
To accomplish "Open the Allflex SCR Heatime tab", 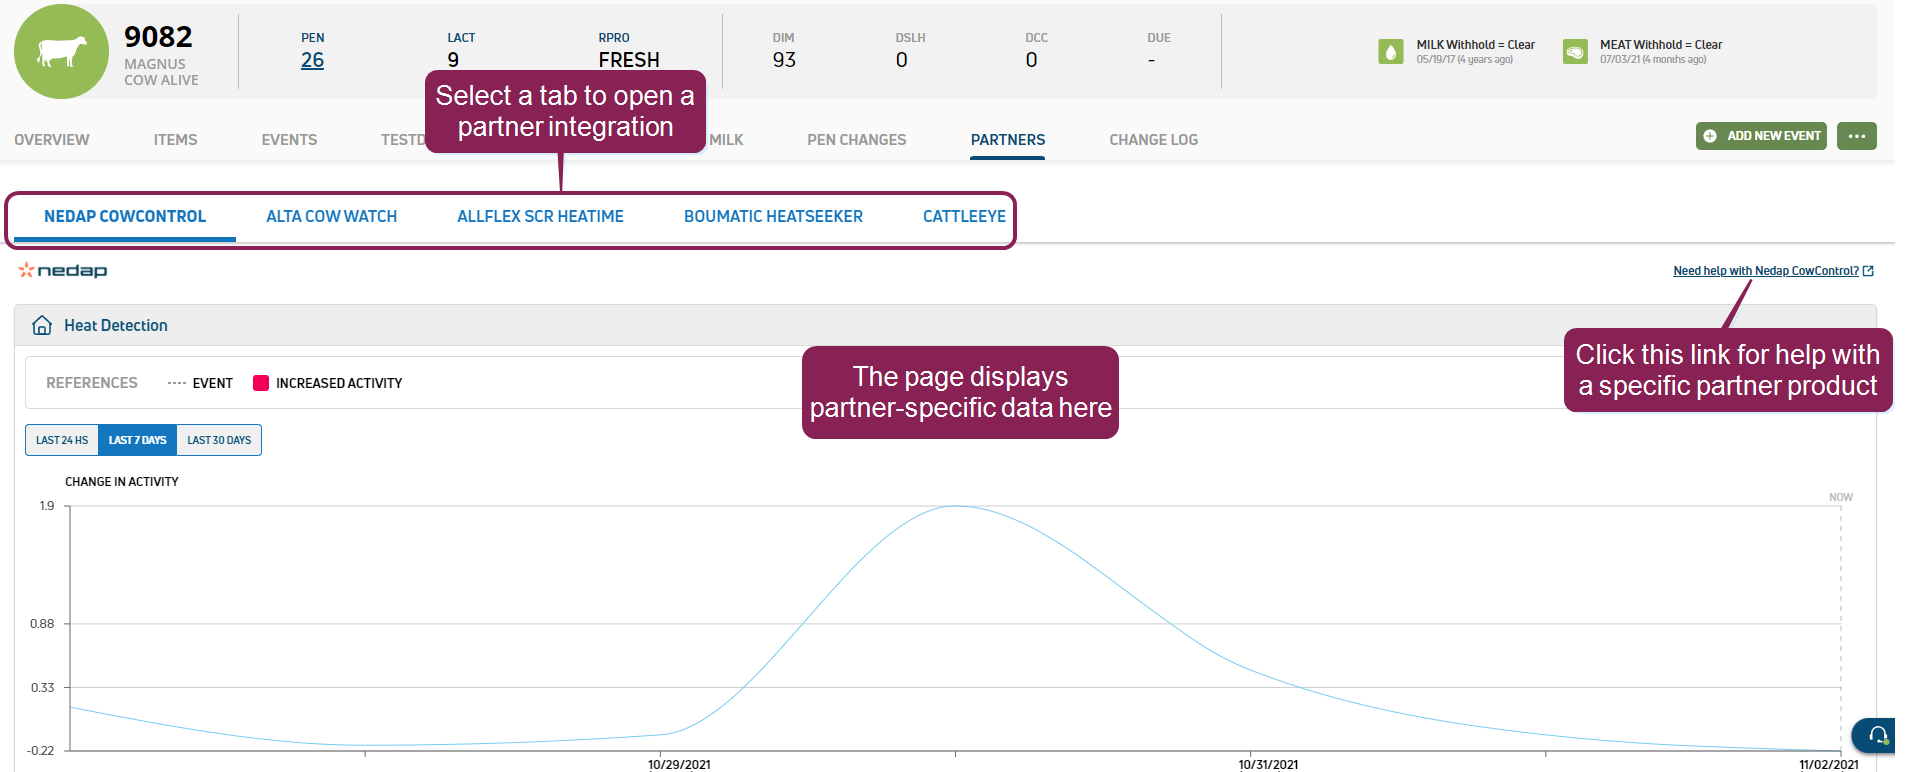I will [x=540, y=217].
